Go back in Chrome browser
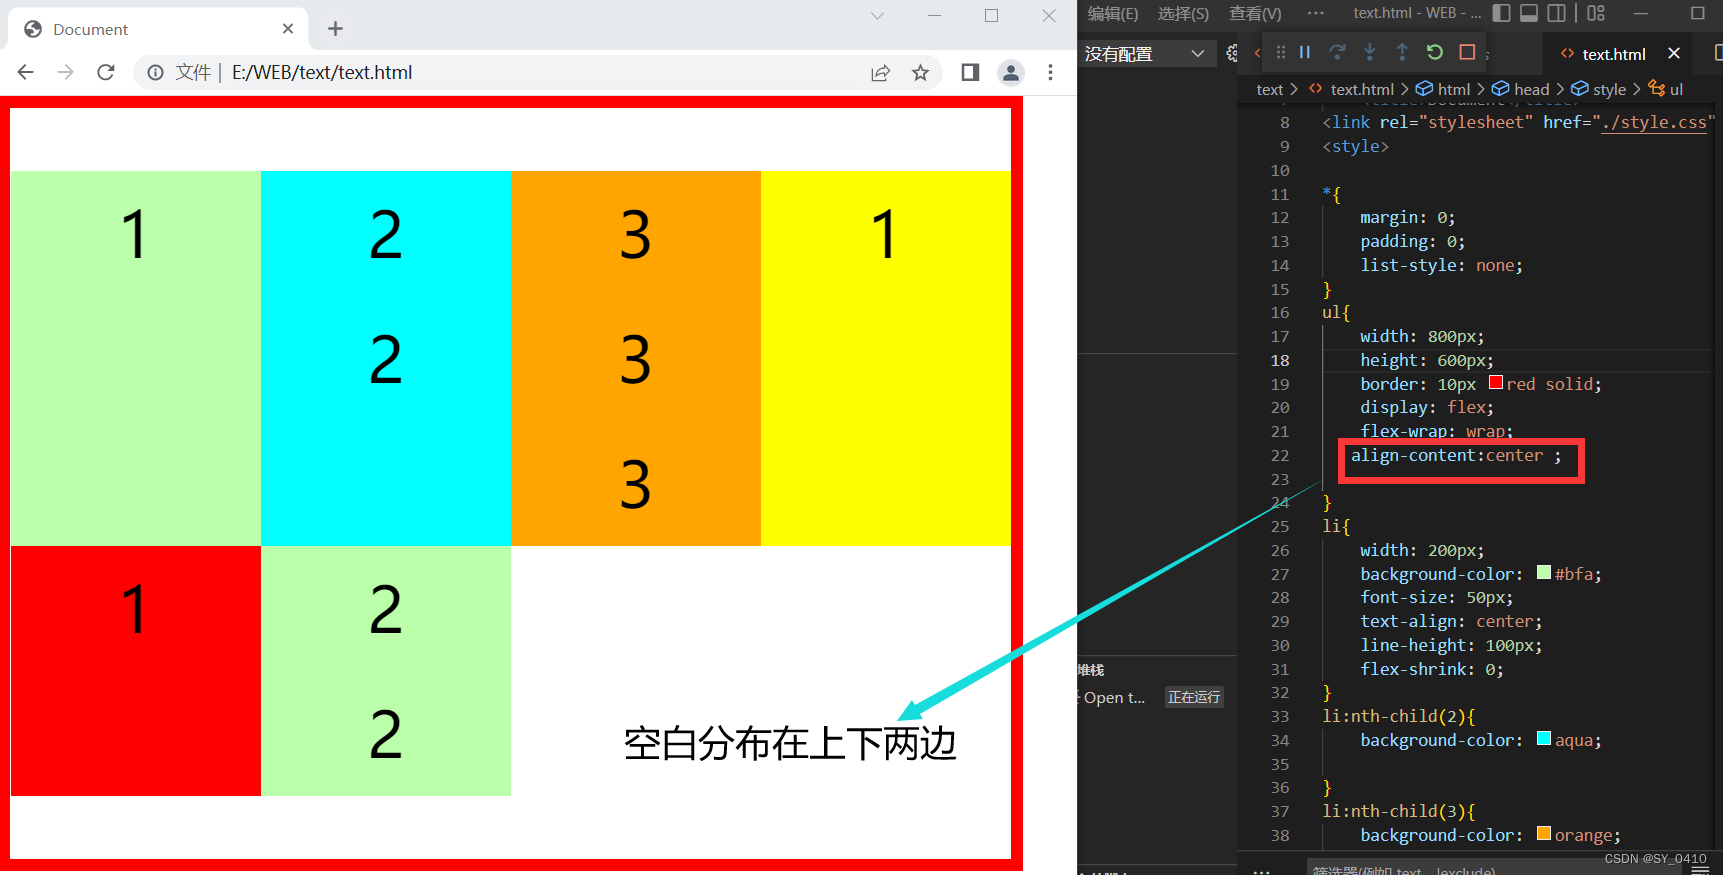The image size is (1723, 875). (x=26, y=72)
